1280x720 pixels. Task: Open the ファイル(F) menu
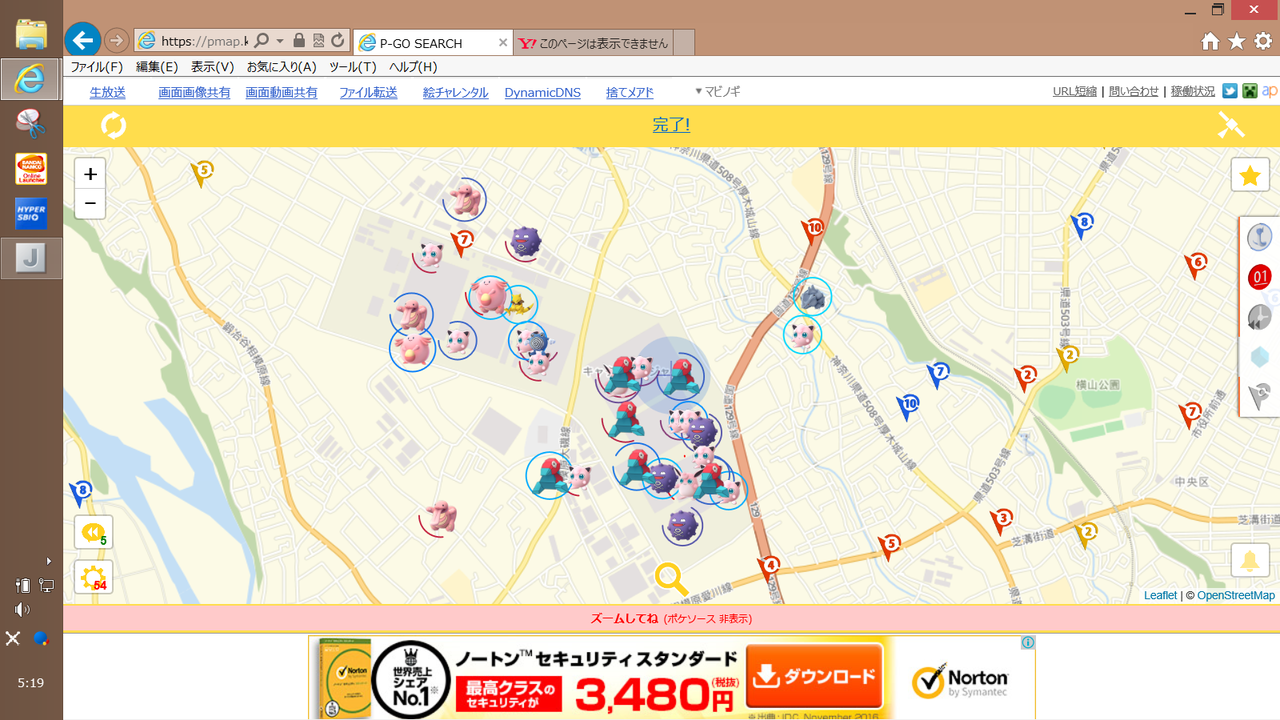point(96,67)
